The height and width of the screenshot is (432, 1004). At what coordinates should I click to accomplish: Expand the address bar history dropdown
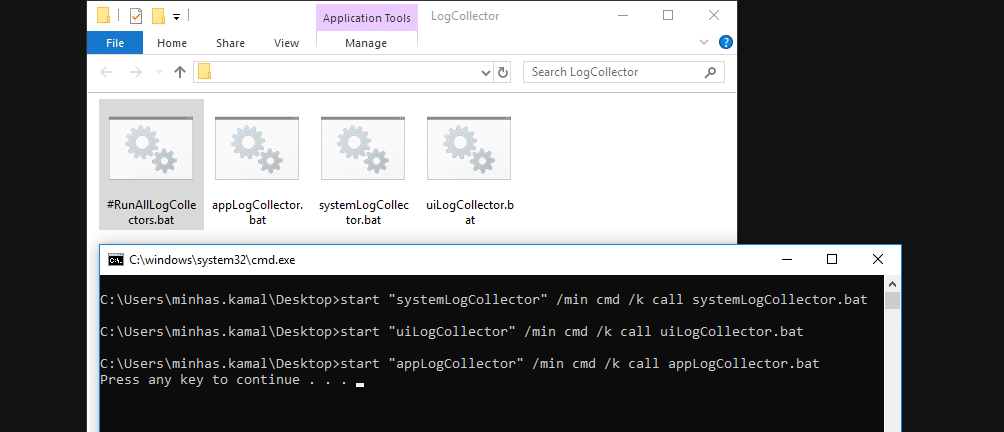pos(486,72)
